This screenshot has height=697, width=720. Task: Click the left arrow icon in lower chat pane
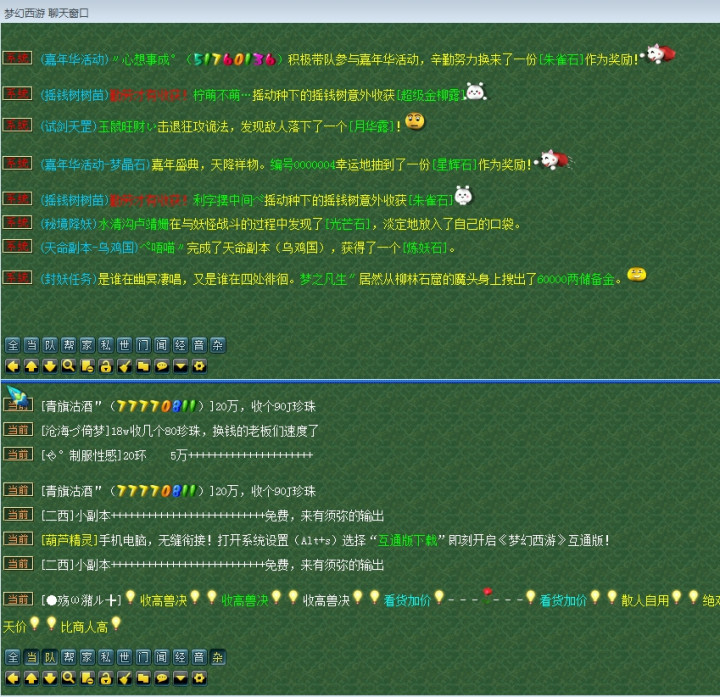(12, 678)
